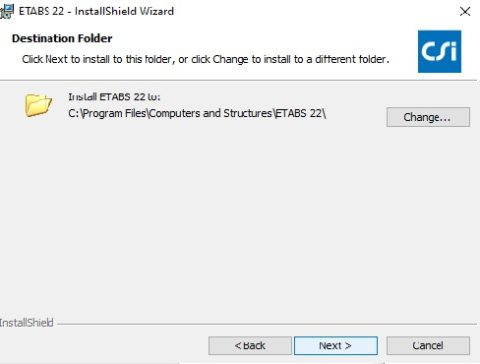Image resolution: width=480 pixels, height=364 pixels.
Task: Click the separator line beside the InstallShield label
Action: click(267, 324)
